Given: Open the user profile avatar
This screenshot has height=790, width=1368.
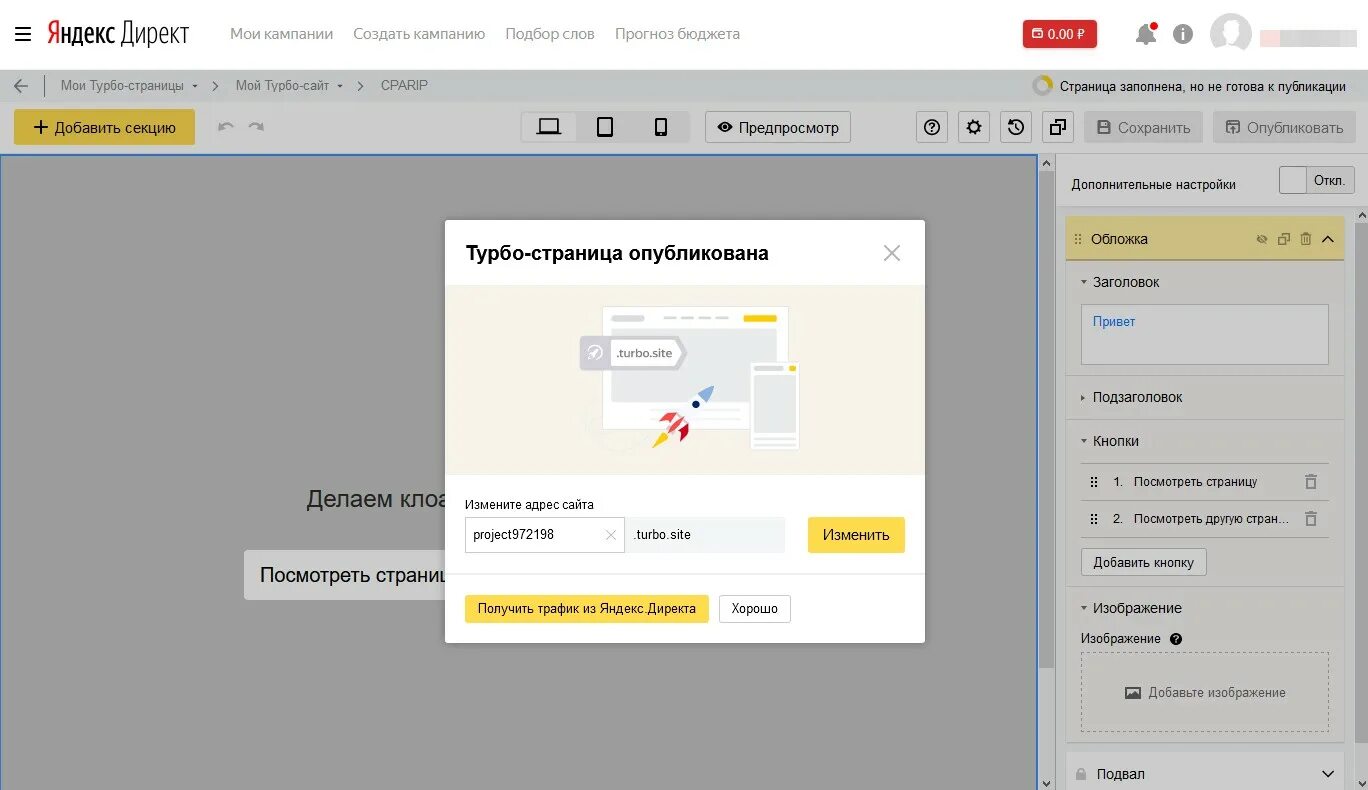Looking at the screenshot, I should (1231, 34).
